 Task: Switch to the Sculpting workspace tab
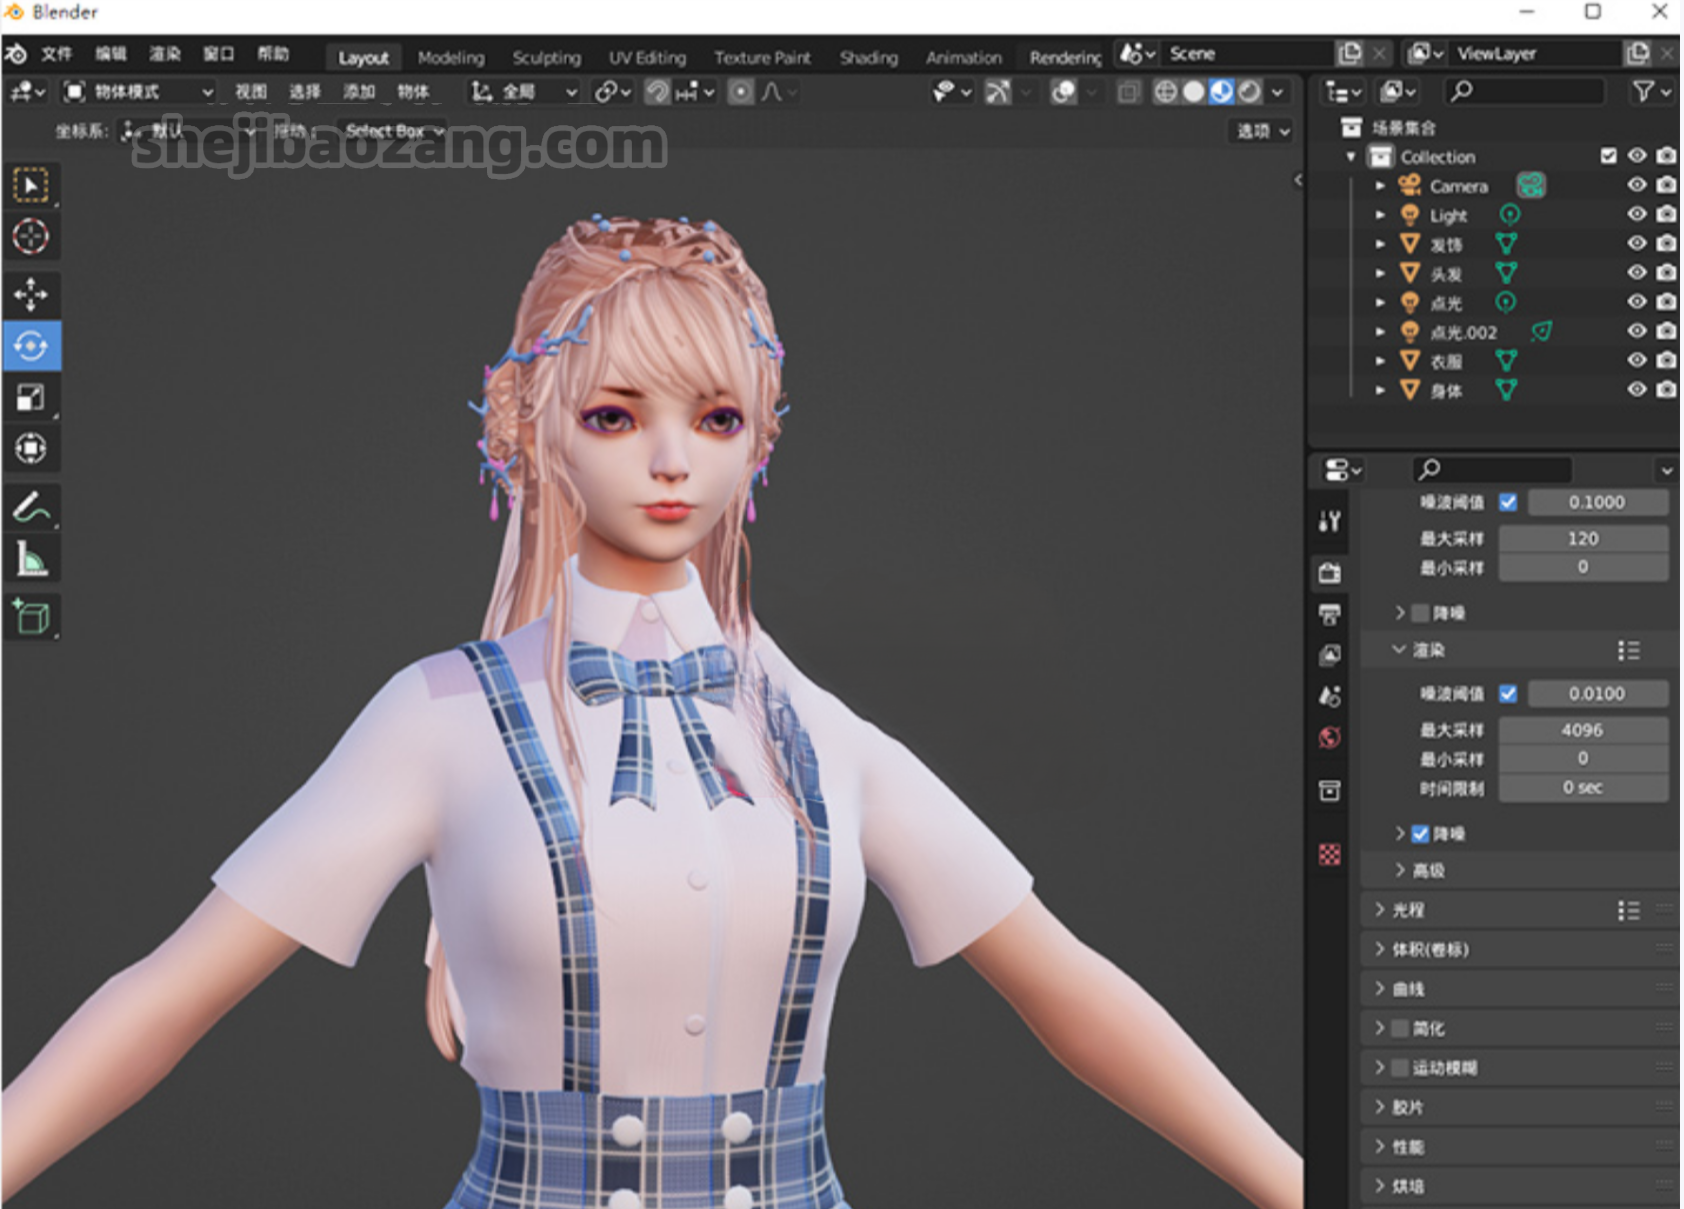pos(546,58)
